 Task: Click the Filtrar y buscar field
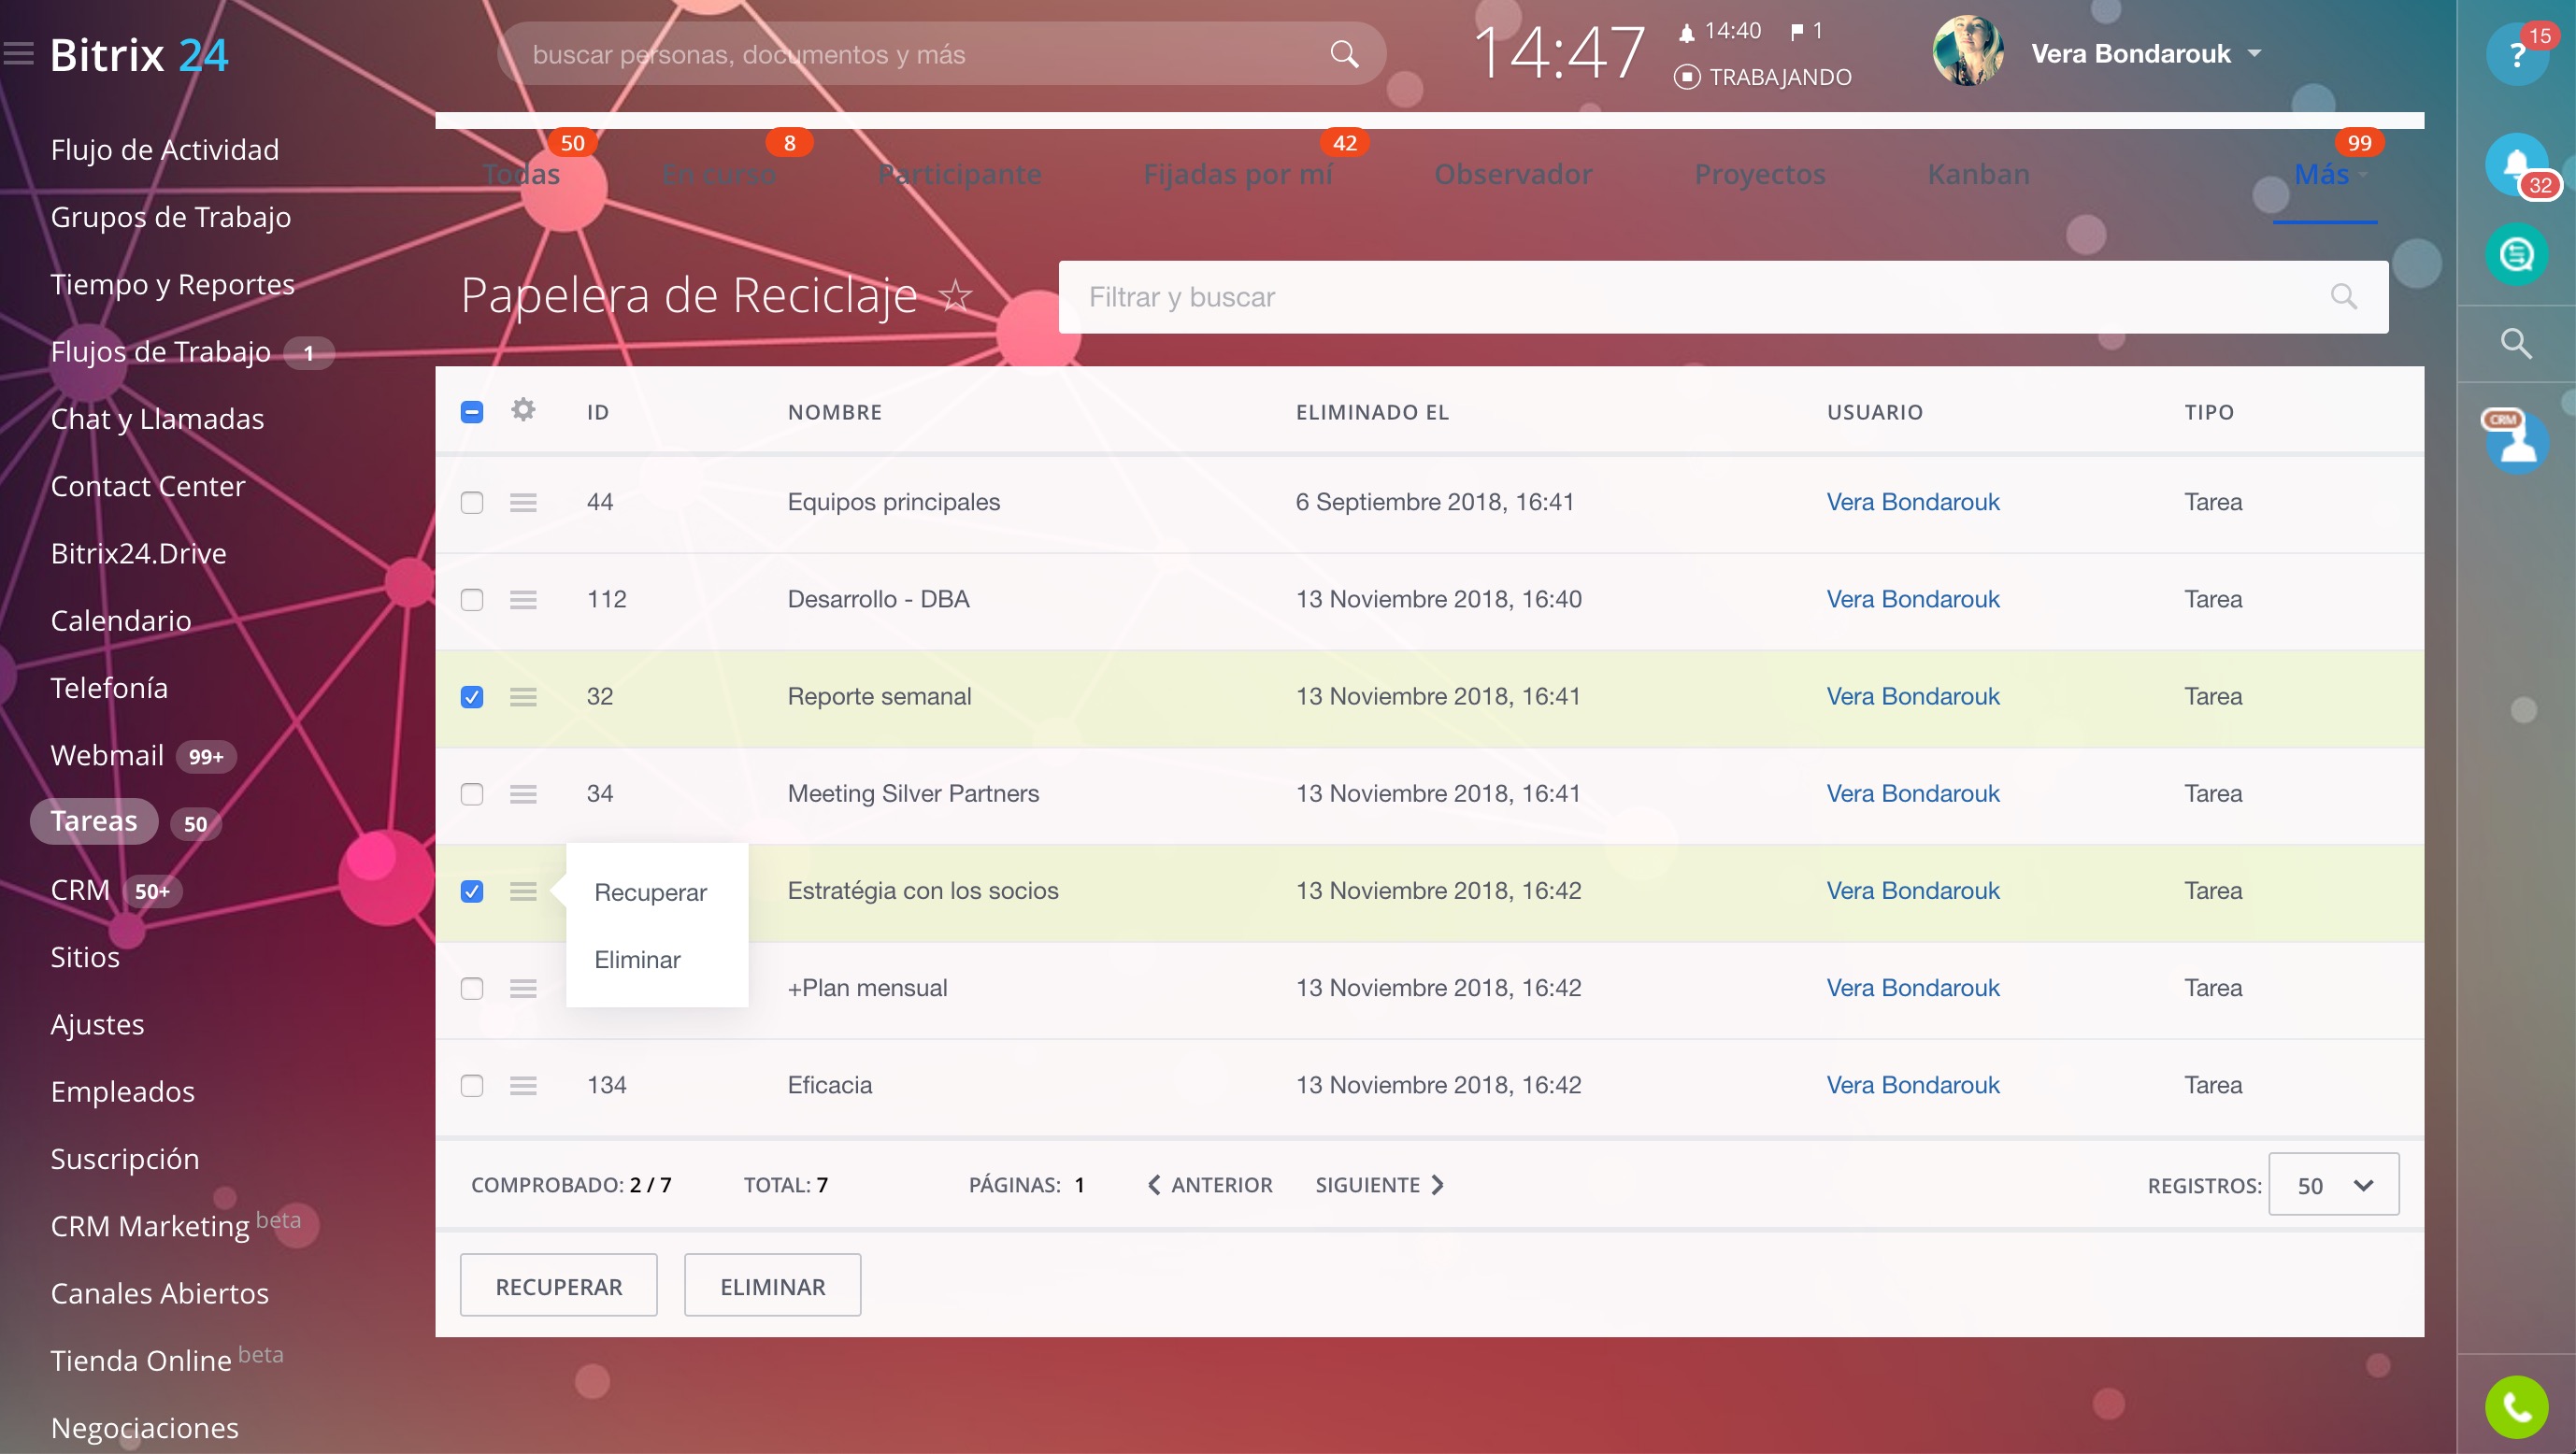[1700, 297]
